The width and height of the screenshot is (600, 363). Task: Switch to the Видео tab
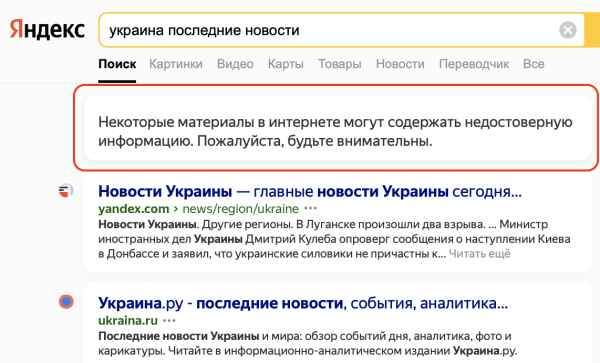tap(235, 64)
